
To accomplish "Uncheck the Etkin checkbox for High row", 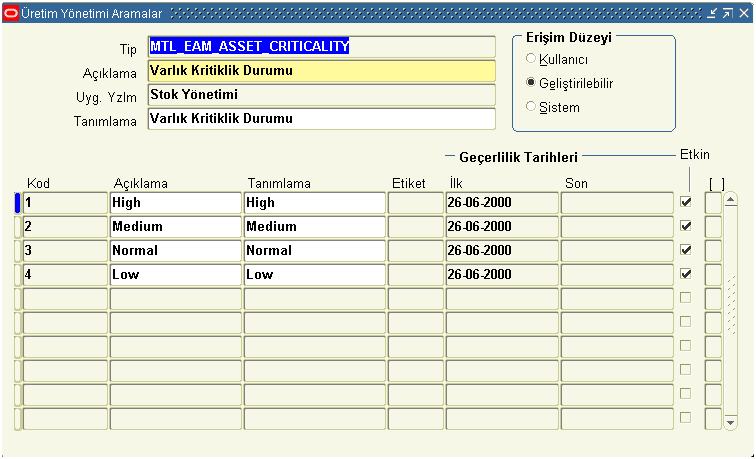I will point(686,202).
